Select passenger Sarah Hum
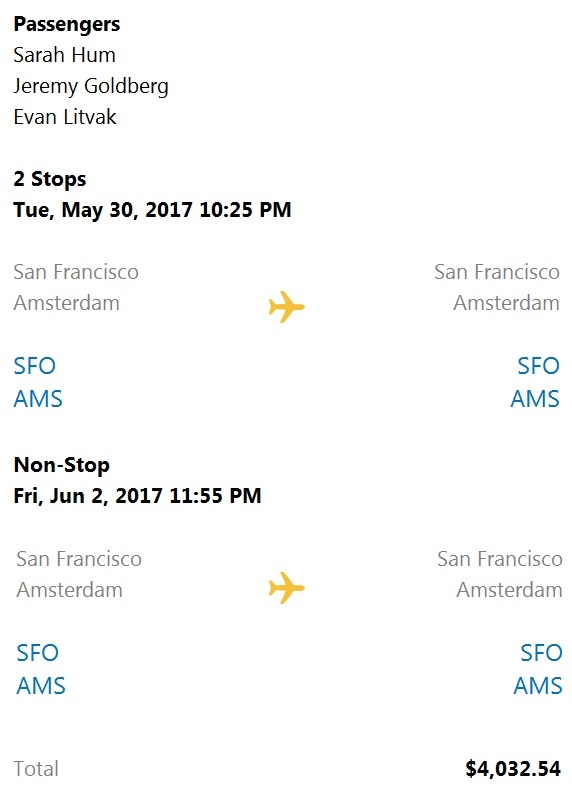This screenshot has height=786, width=572. (64, 55)
